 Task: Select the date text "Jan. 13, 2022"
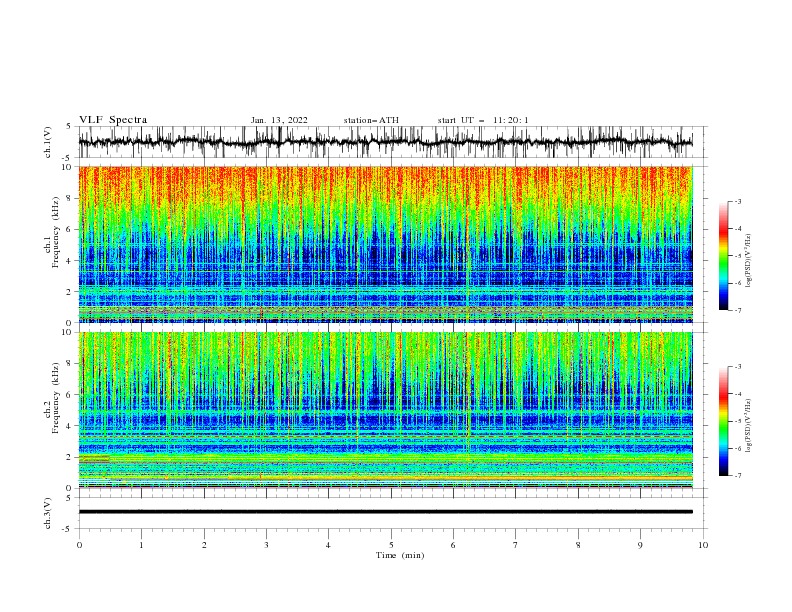pyautogui.click(x=279, y=120)
